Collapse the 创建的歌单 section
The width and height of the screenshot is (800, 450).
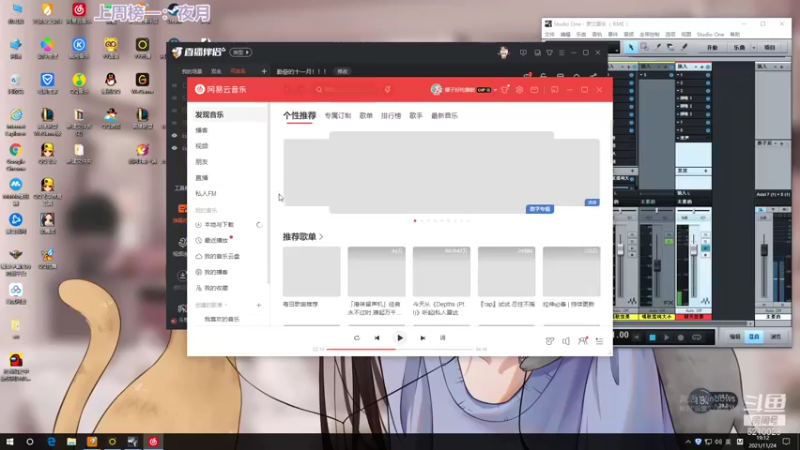pyautogui.click(x=211, y=305)
